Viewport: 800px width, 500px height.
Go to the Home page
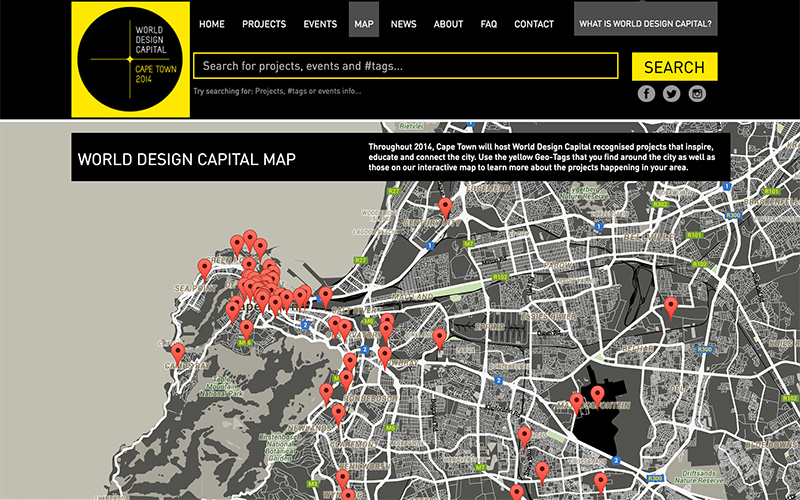(212, 24)
